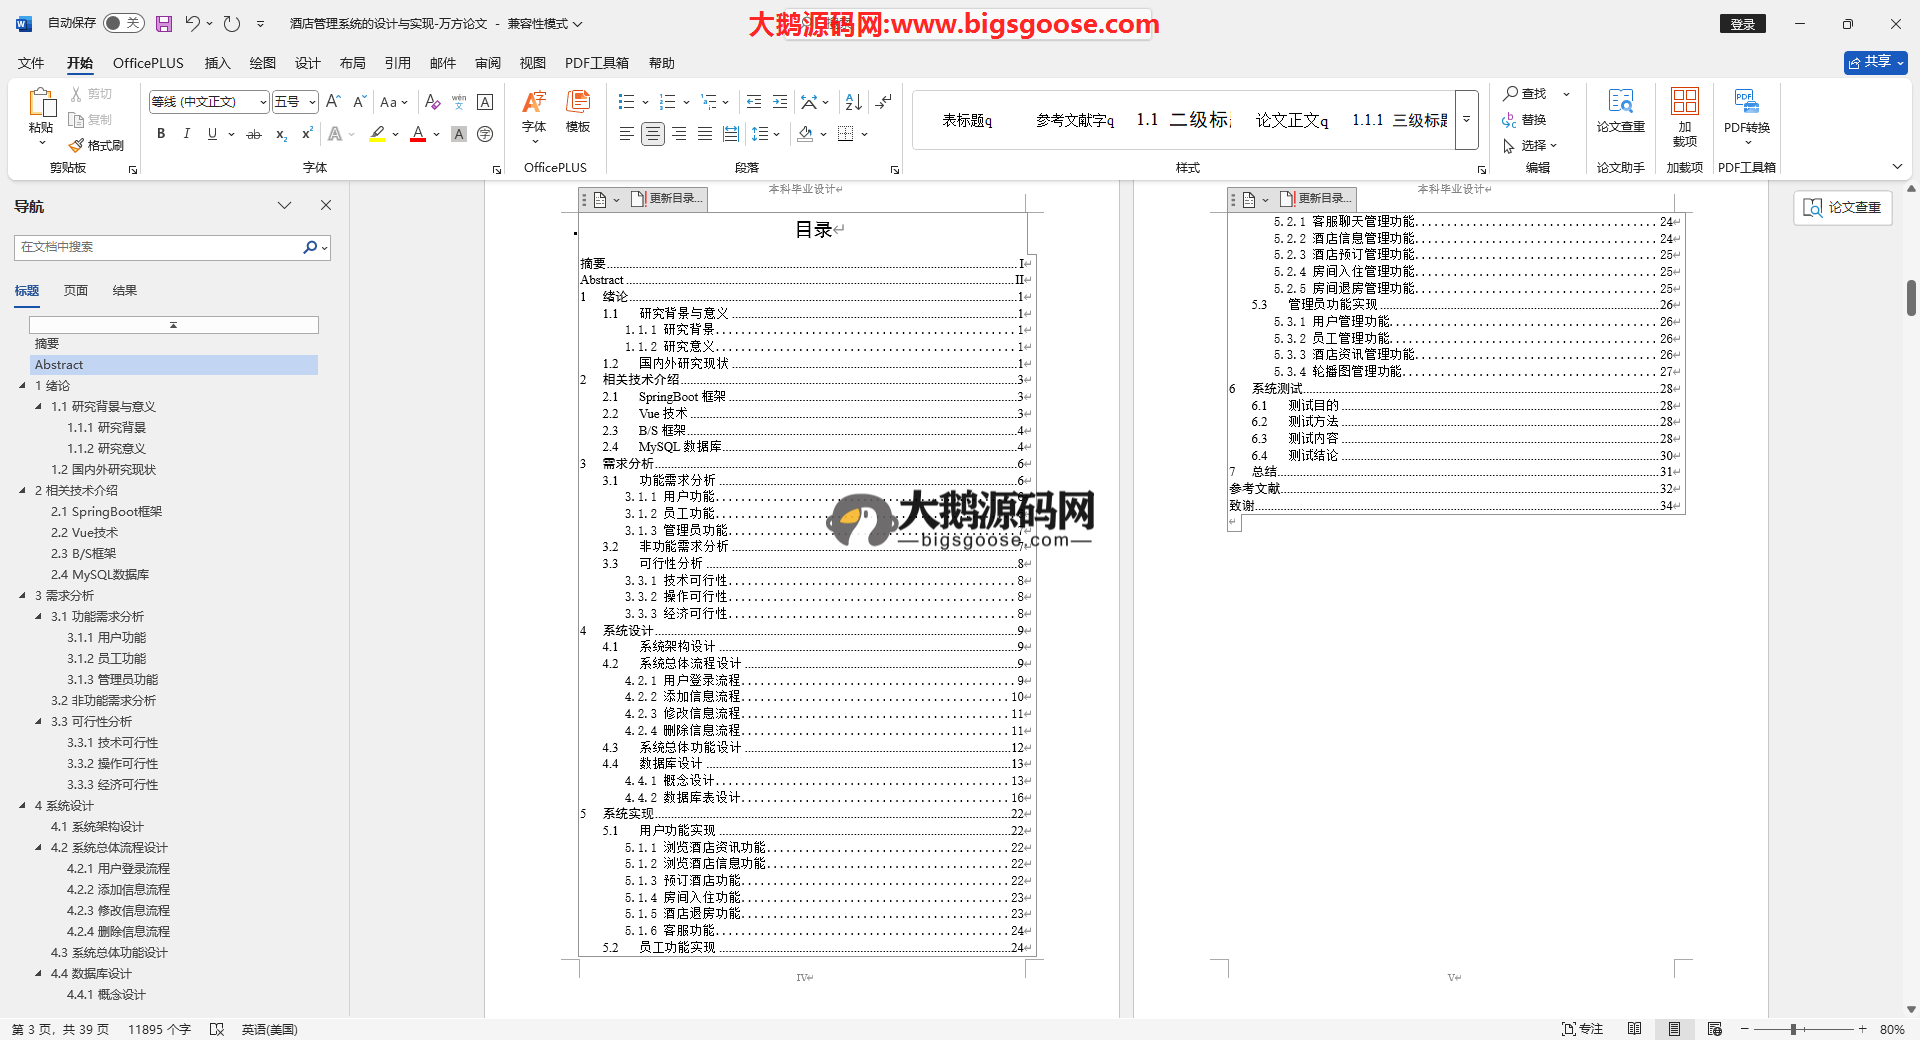Viewport: 1920px width, 1040px height.
Task: Click the 共享 share button
Action: point(1875,62)
